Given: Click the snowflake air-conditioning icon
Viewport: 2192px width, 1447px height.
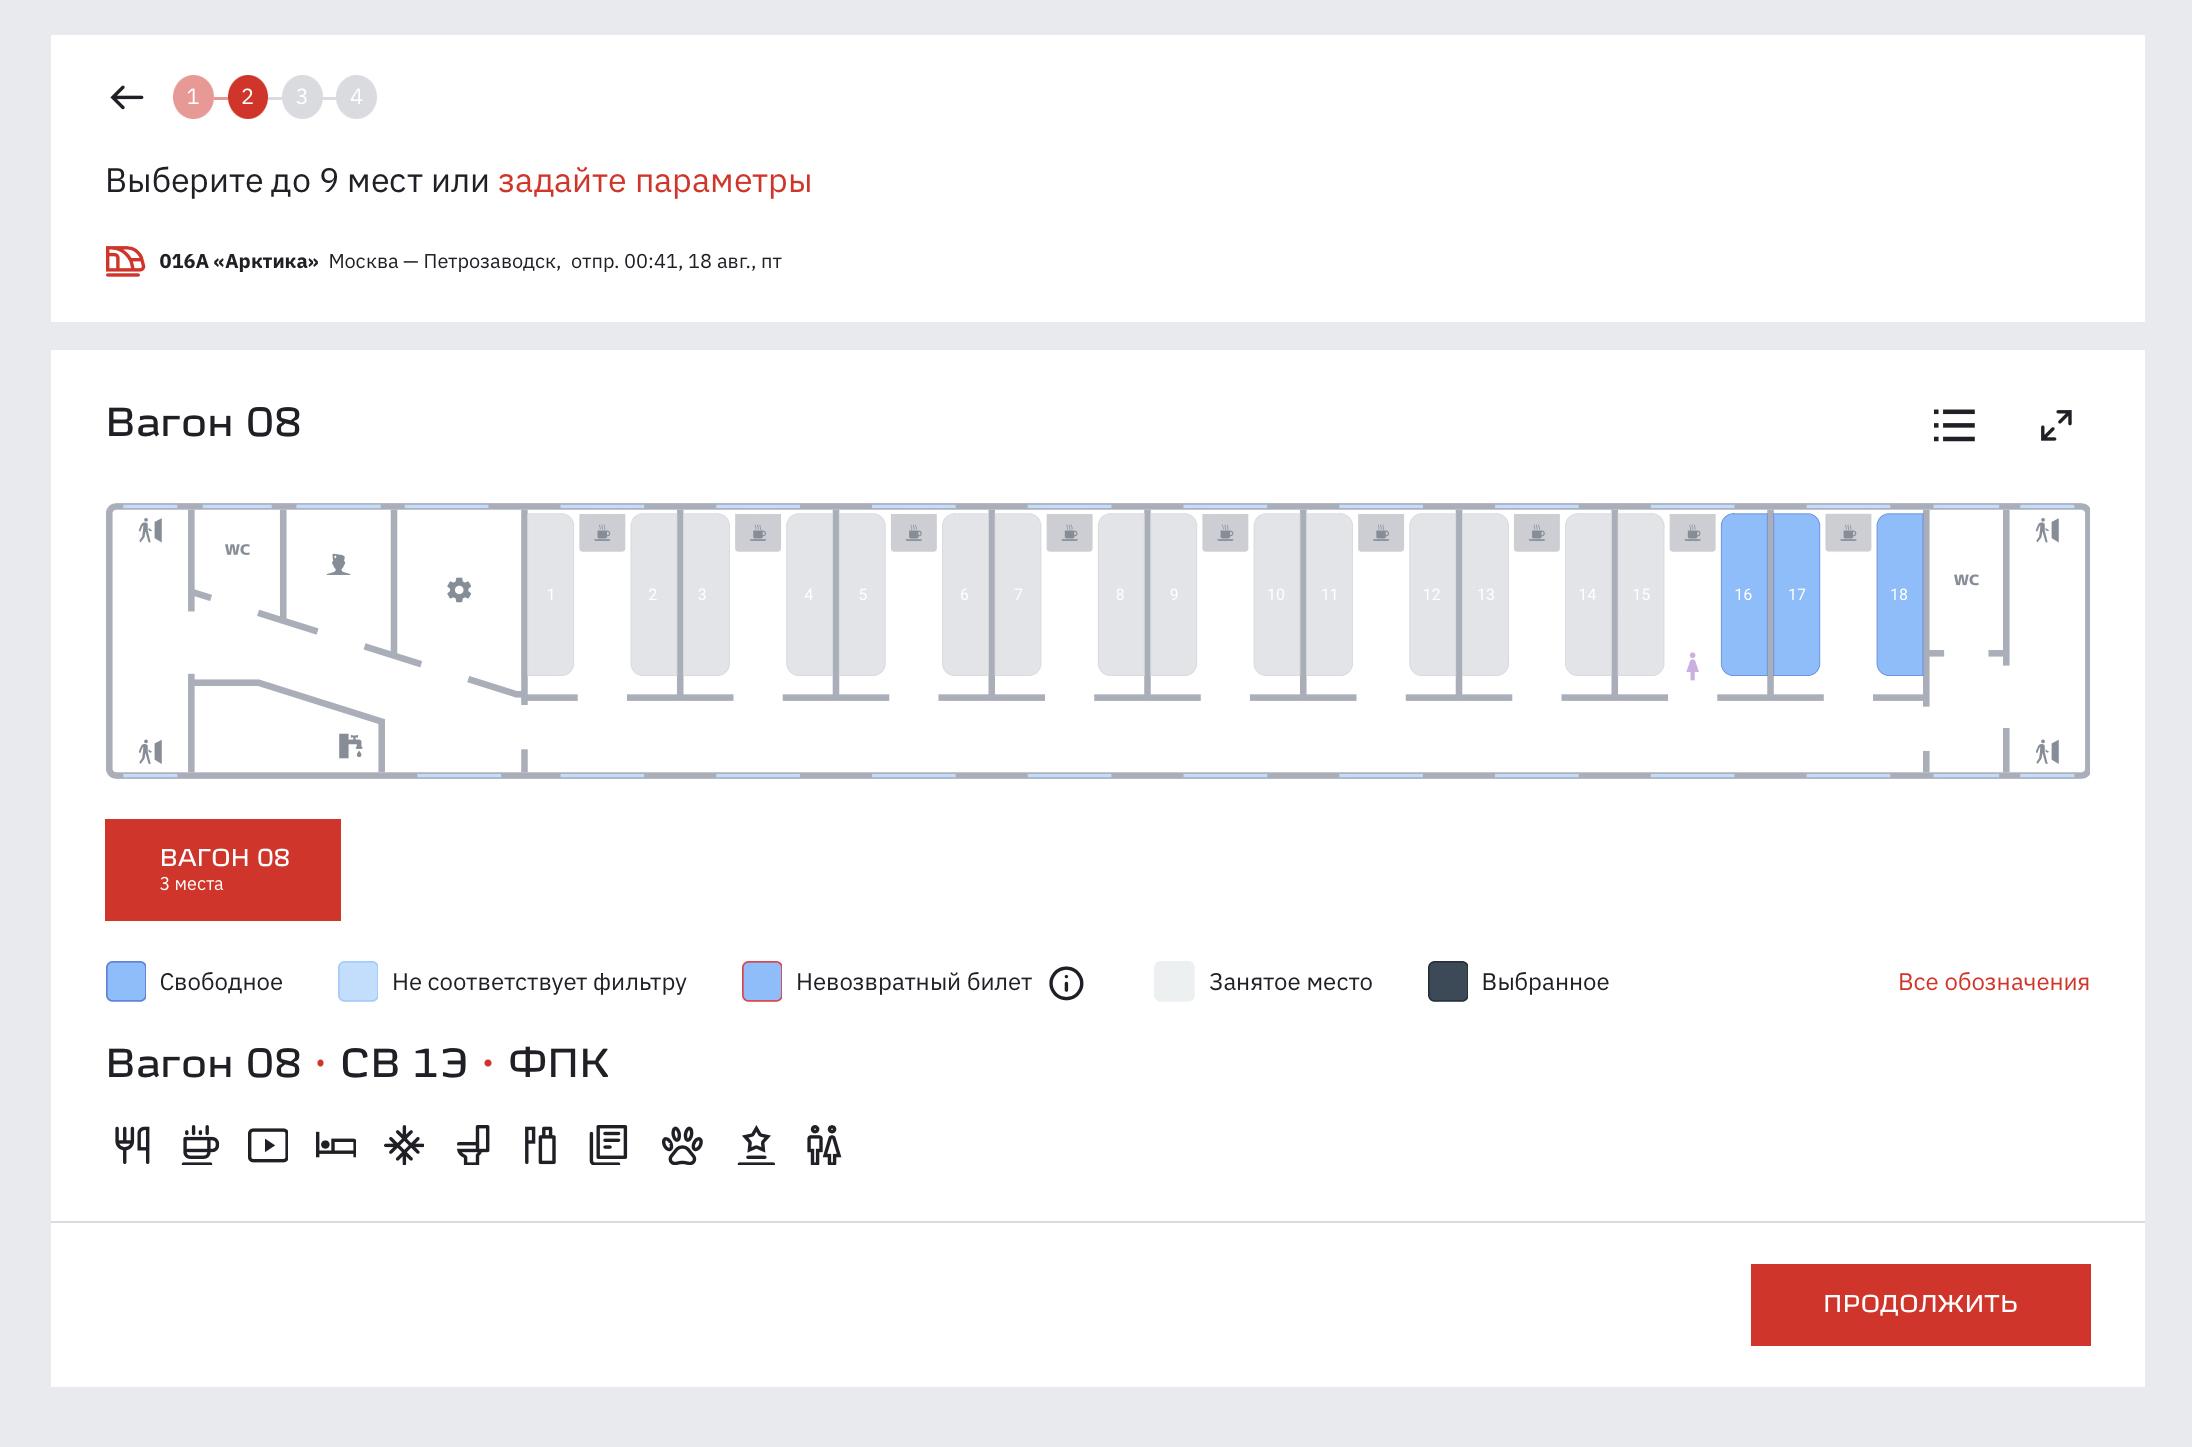Looking at the screenshot, I should click(x=404, y=1145).
